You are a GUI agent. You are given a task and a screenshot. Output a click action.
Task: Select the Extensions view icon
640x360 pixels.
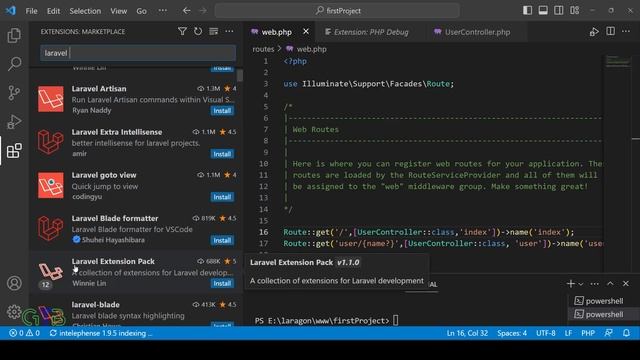[14, 151]
